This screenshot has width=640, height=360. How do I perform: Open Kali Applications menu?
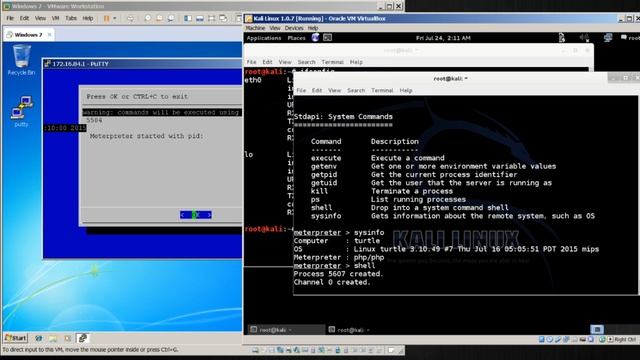[264, 38]
